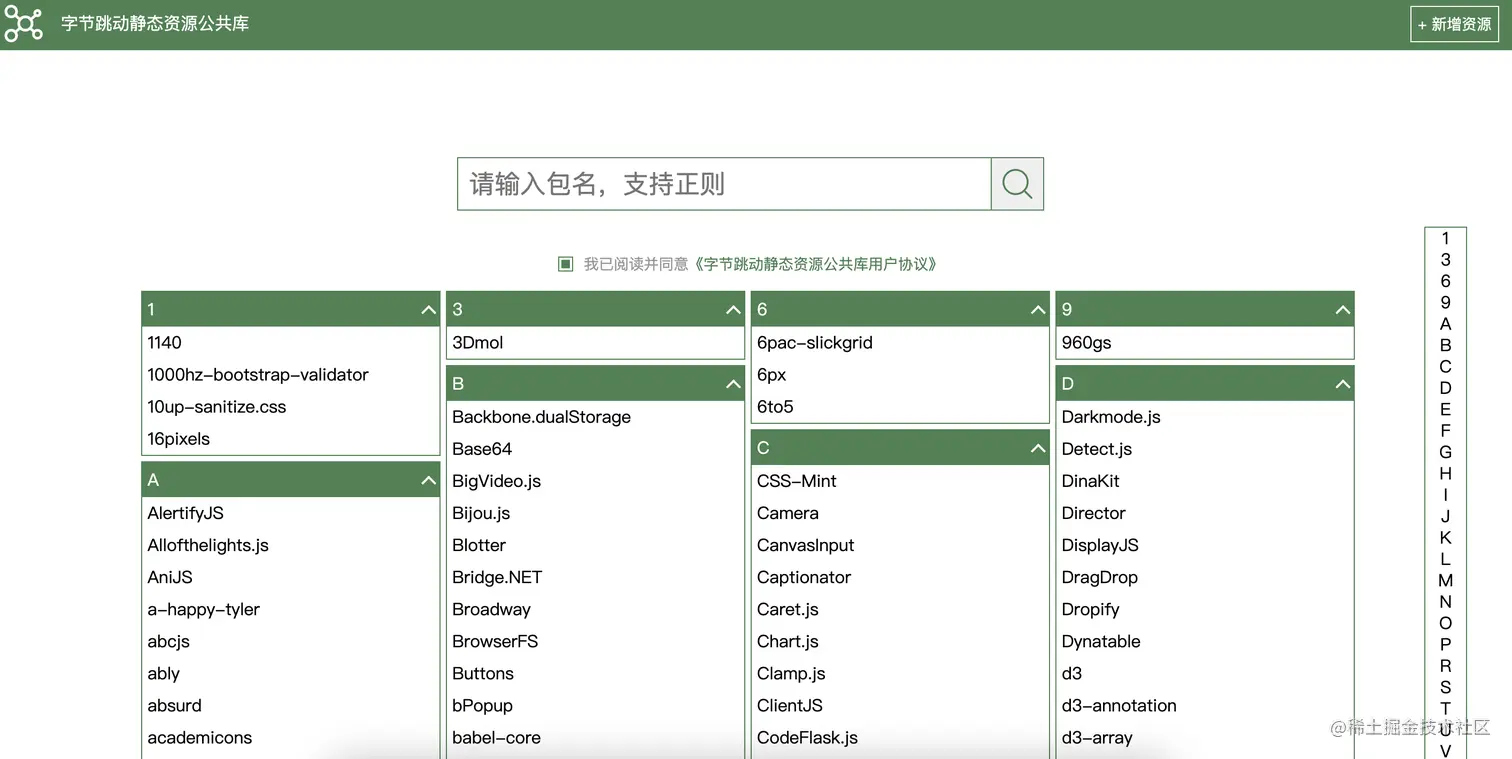Collapse the "D" group with its chevron
Viewport: 1512px width, 759px height.
1343,384
